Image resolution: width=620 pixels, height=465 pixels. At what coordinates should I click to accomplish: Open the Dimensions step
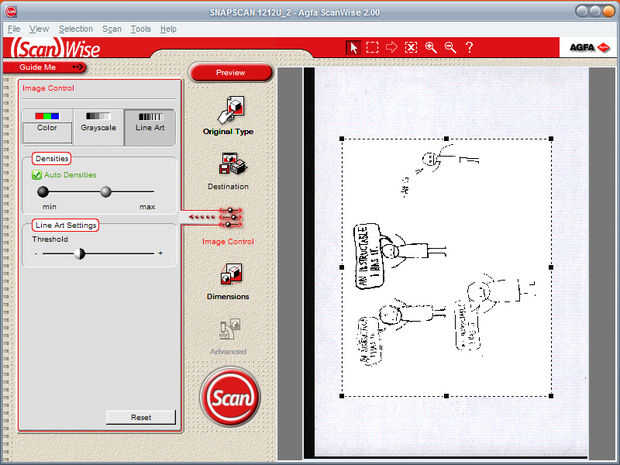click(x=228, y=281)
